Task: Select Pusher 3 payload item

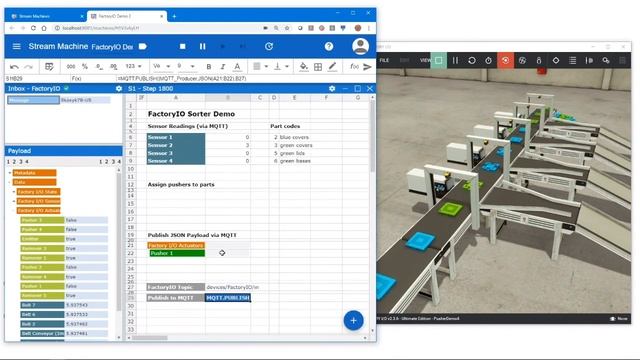Action: click(x=42, y=220)
